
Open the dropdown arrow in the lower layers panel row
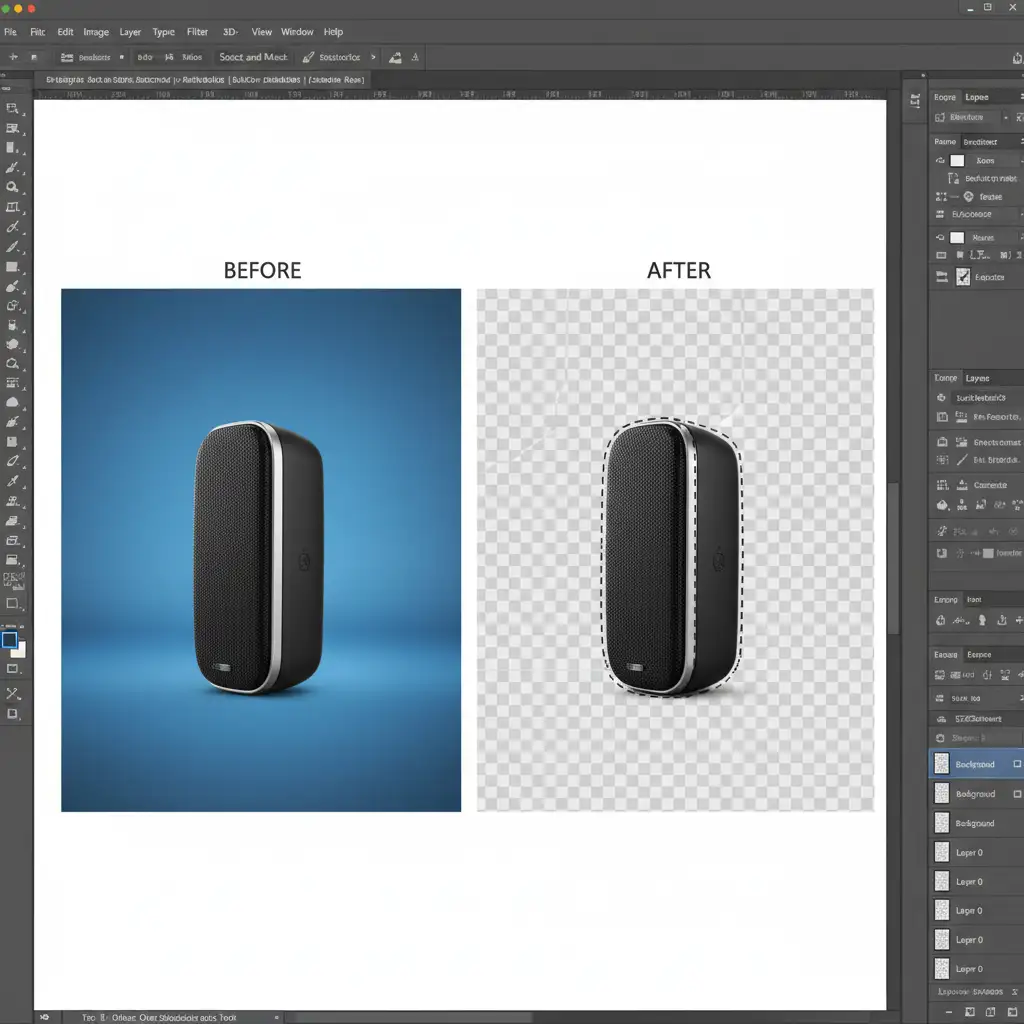(x=1019, y=698)
